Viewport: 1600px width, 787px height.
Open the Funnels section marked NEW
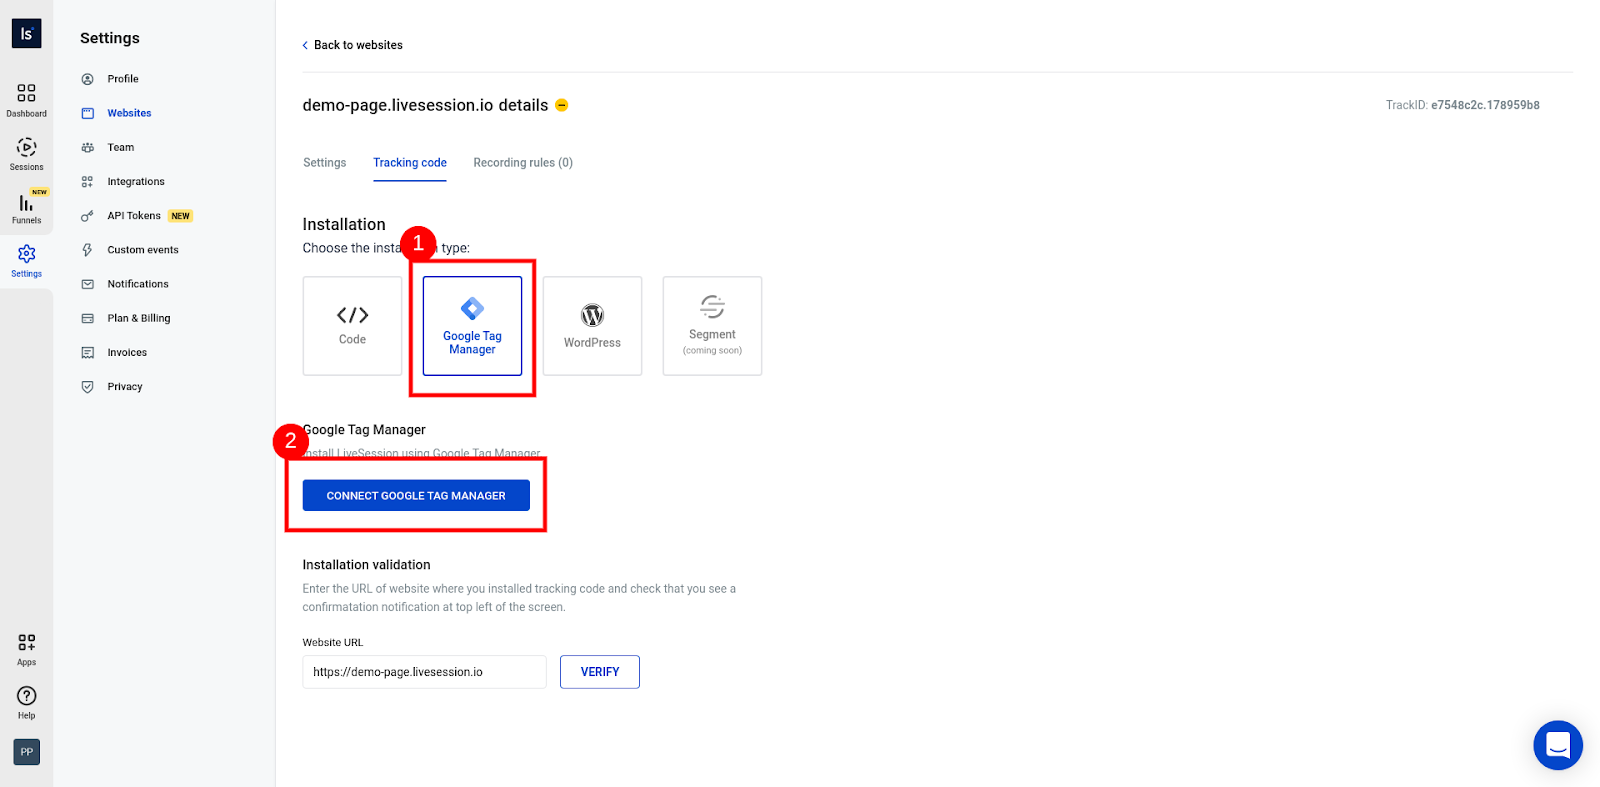(26, 207)
